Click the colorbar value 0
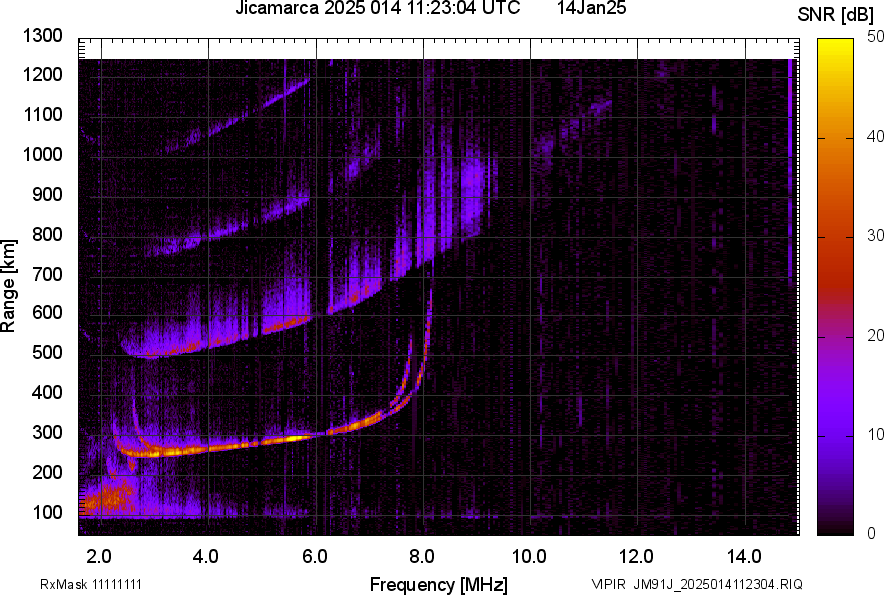The image size is (884, 595). (x=872, y=533)
